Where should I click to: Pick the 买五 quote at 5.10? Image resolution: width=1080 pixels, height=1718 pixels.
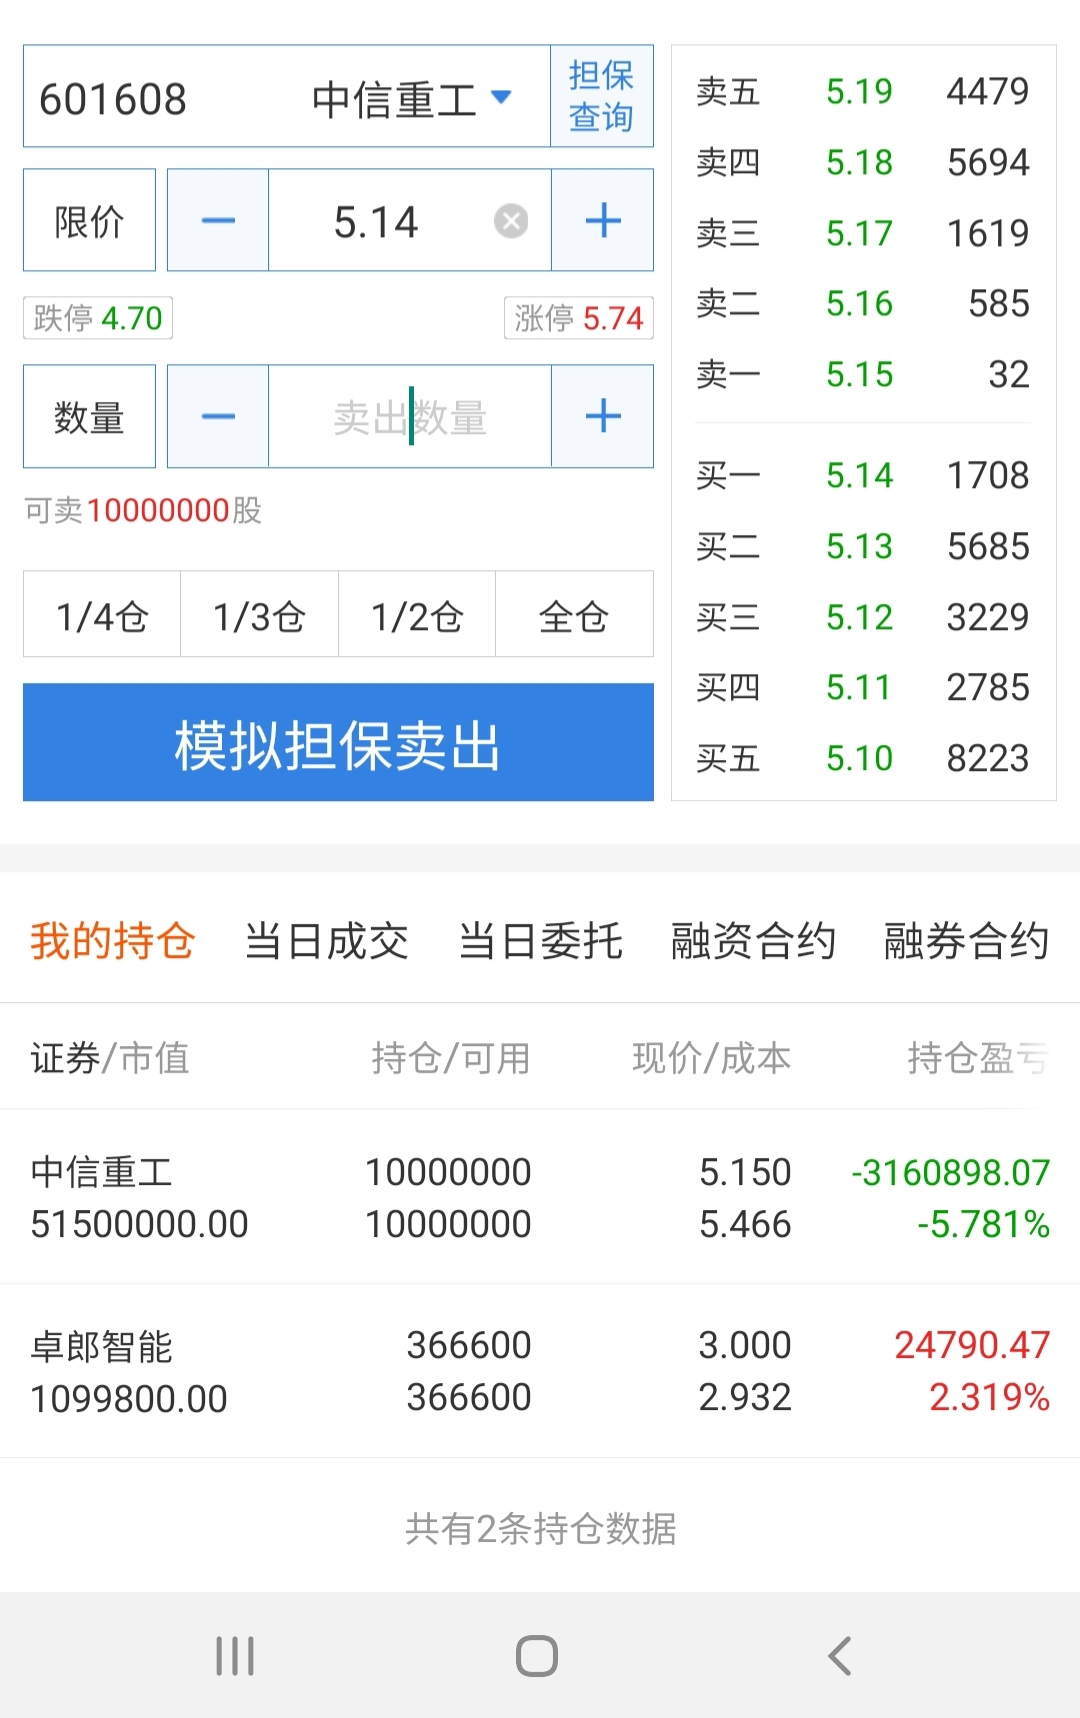(x=863, y=758)
